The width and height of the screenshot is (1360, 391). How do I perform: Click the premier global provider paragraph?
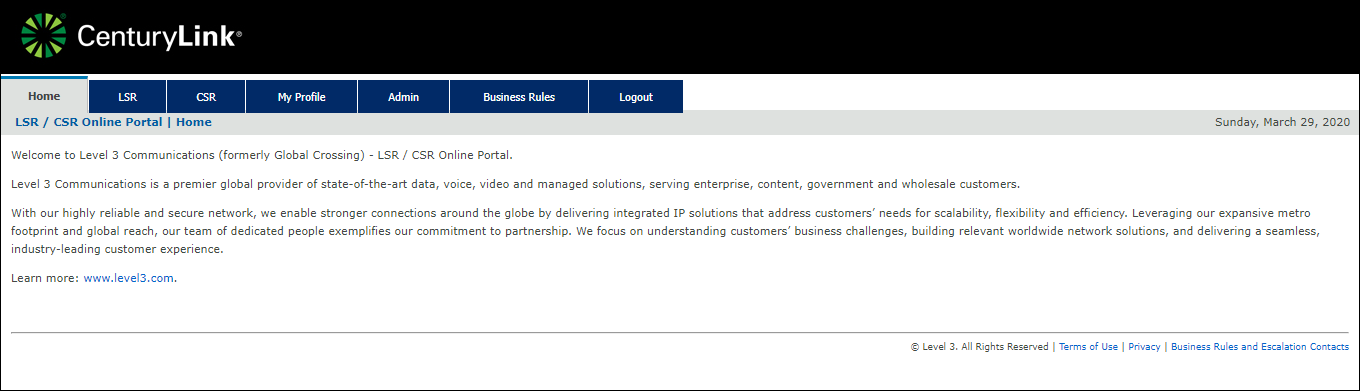(x=515, y=184)
